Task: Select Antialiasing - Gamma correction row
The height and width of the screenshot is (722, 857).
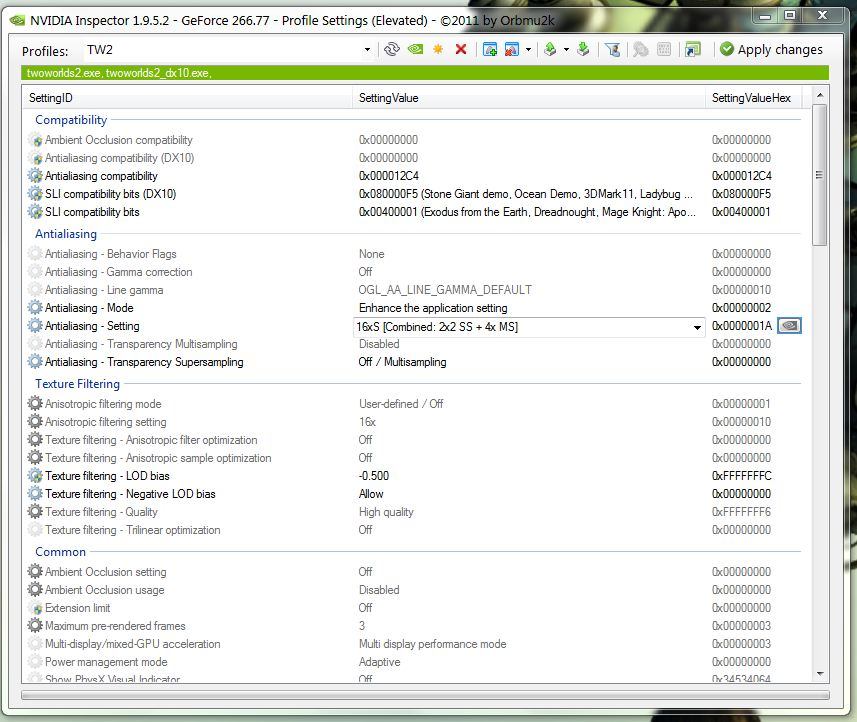Action: pos(413,272)
